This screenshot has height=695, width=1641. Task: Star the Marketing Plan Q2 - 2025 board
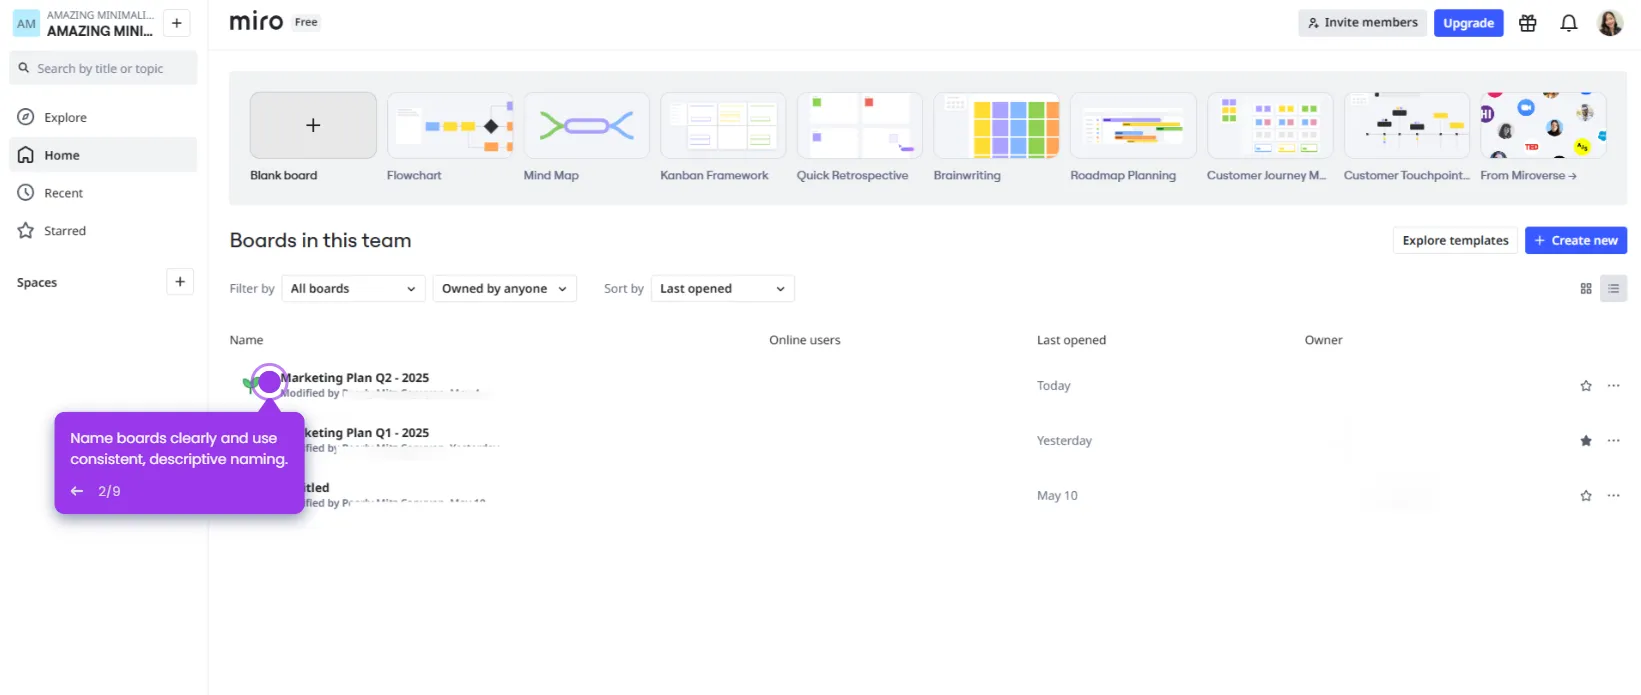pyautogui.click(x=1586, y=386)
